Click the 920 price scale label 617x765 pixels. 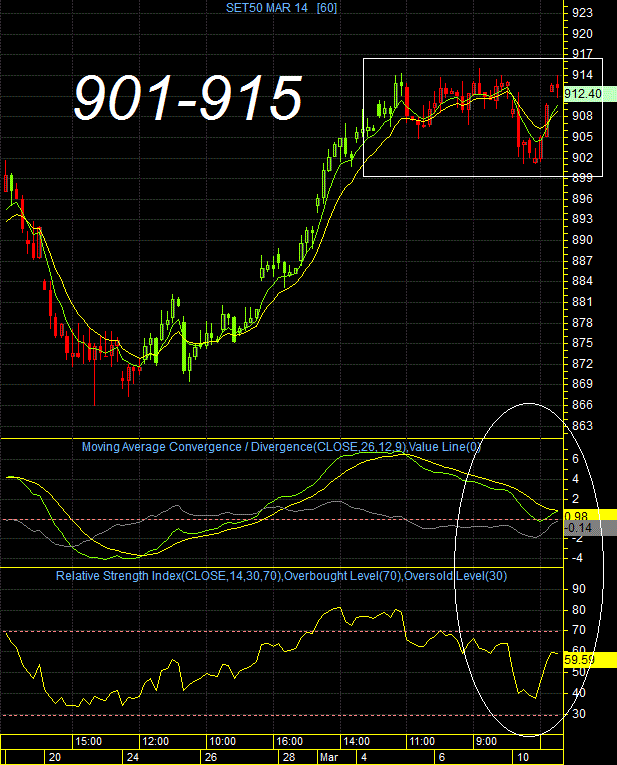coord(582,34)
